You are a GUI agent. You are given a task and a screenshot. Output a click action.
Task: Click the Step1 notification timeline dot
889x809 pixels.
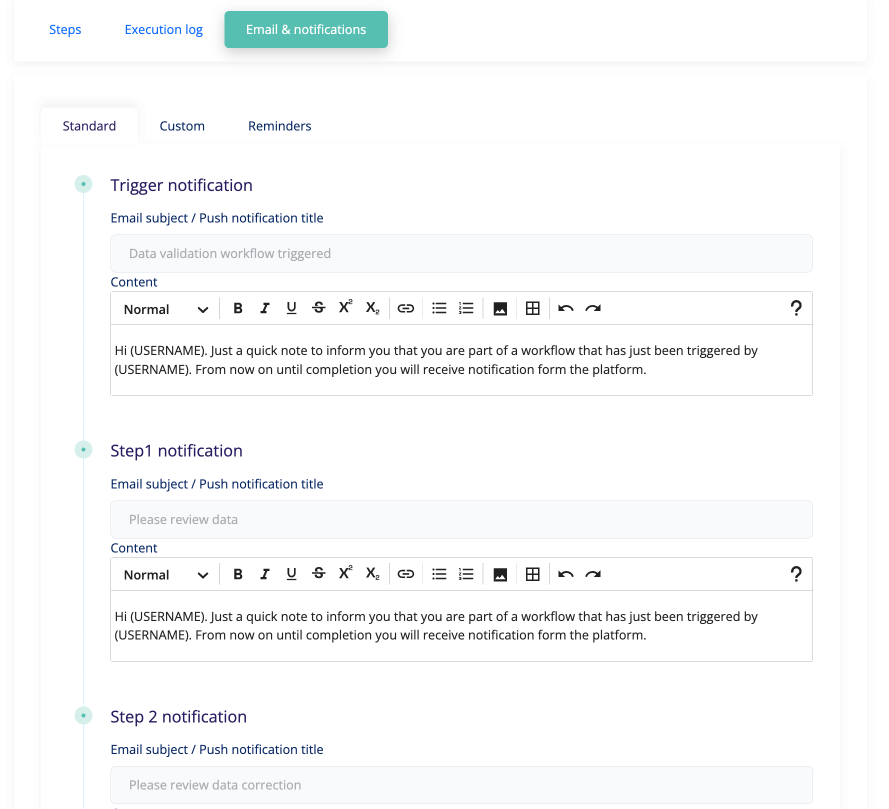point(83,450)
